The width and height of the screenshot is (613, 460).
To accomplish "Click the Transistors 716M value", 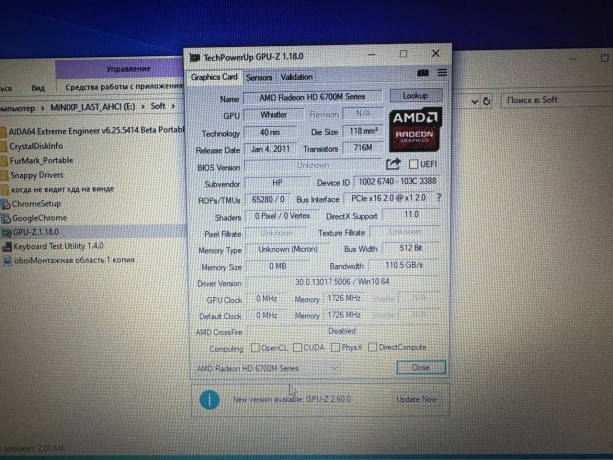I will point(363,148).
